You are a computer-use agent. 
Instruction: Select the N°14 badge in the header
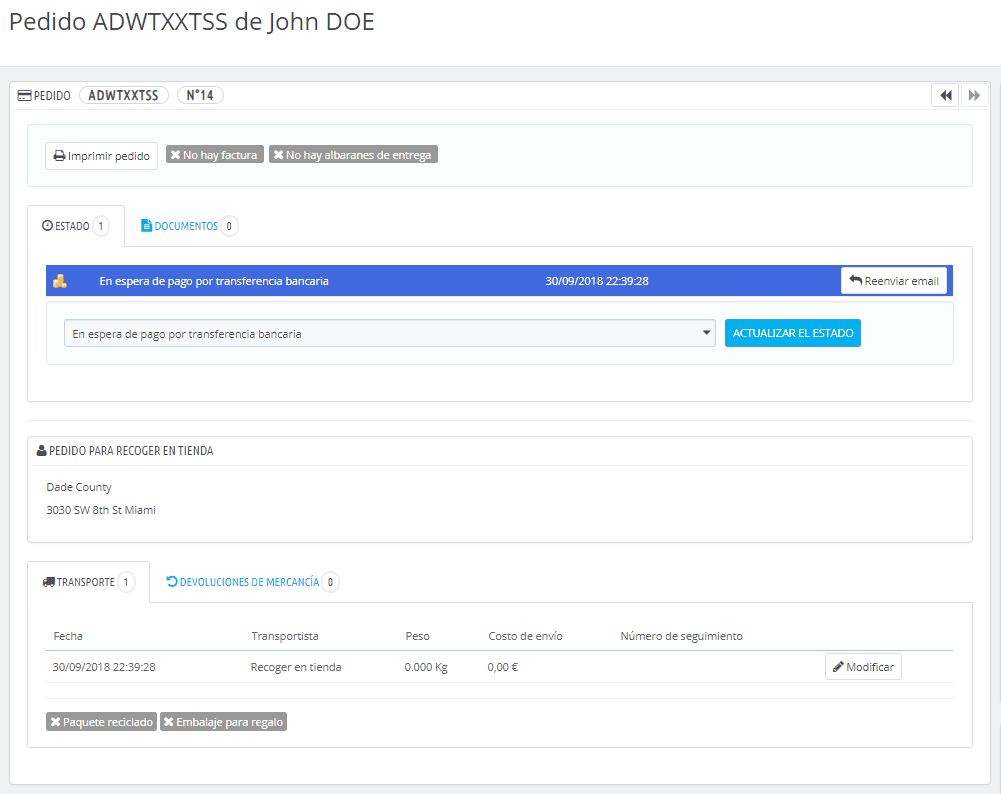tap(200, 94)
